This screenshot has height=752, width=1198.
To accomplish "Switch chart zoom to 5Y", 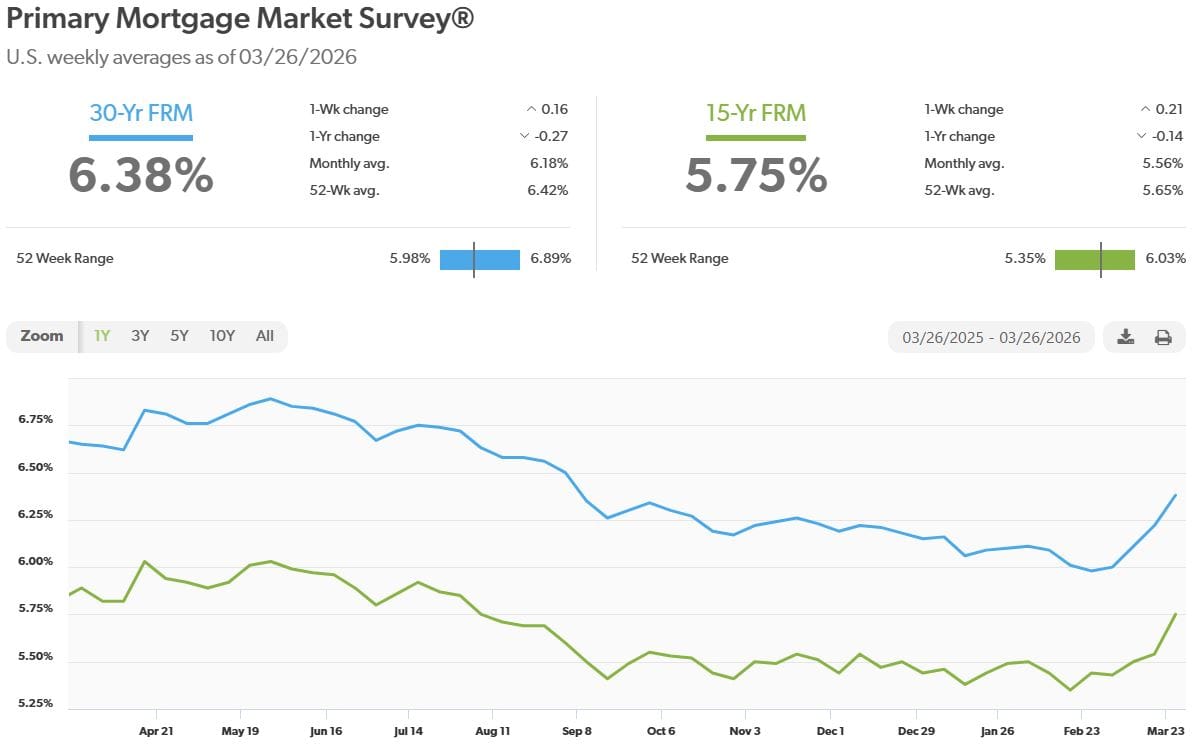I will pos(180,336).
